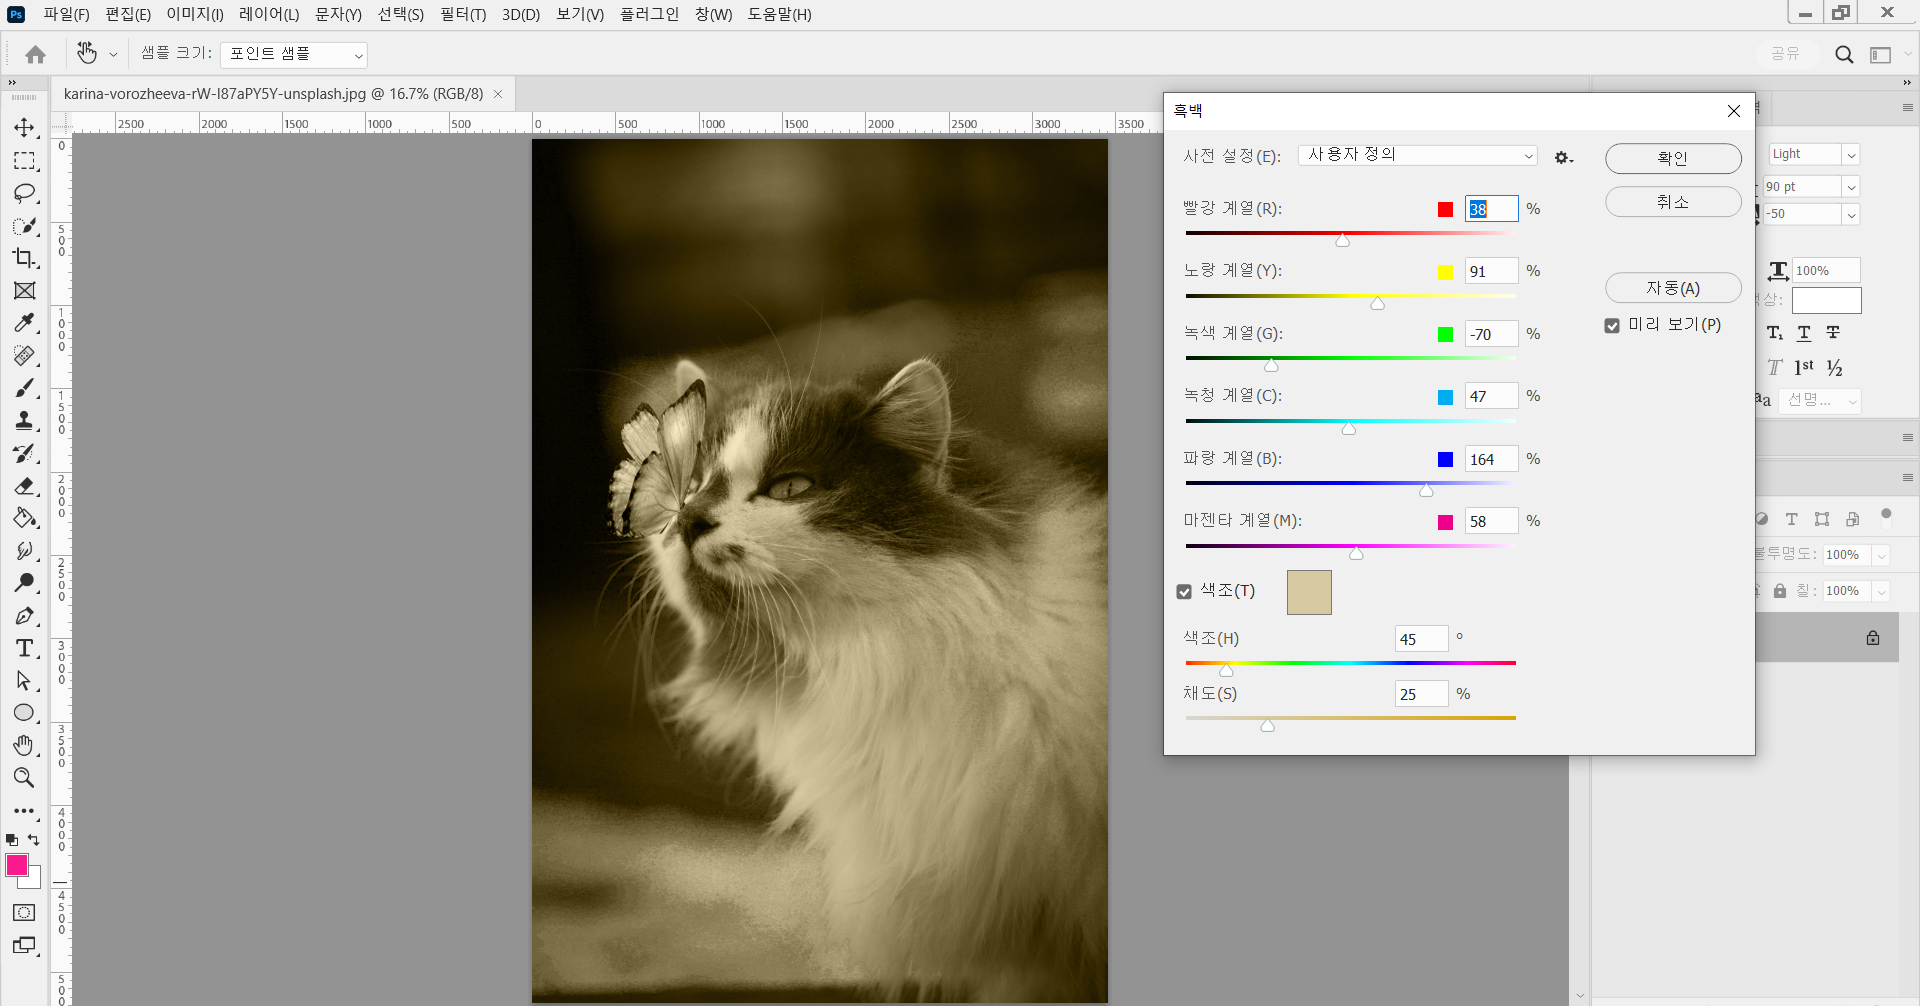1920x1006 pixels.
Task: Click the 색조(H) hue value field
Action: tap(1421, 639)
